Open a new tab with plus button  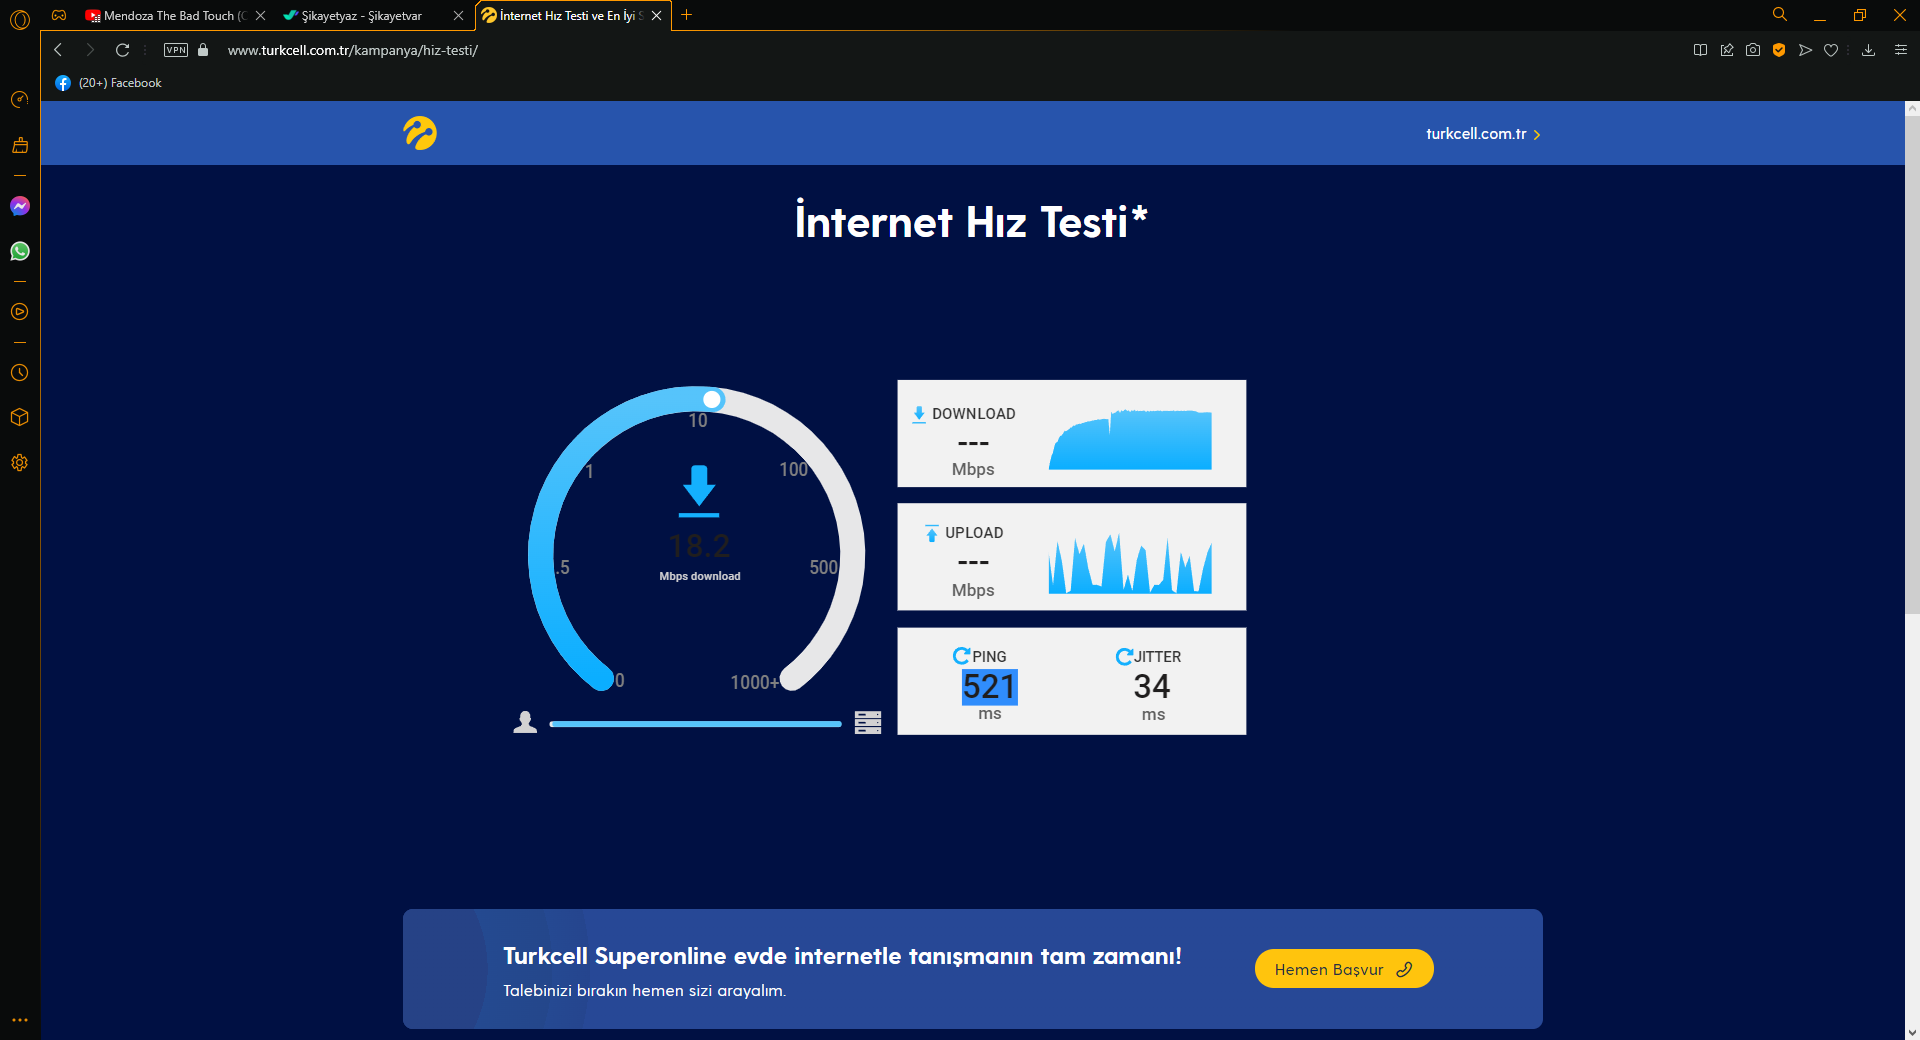click(687, 15)
